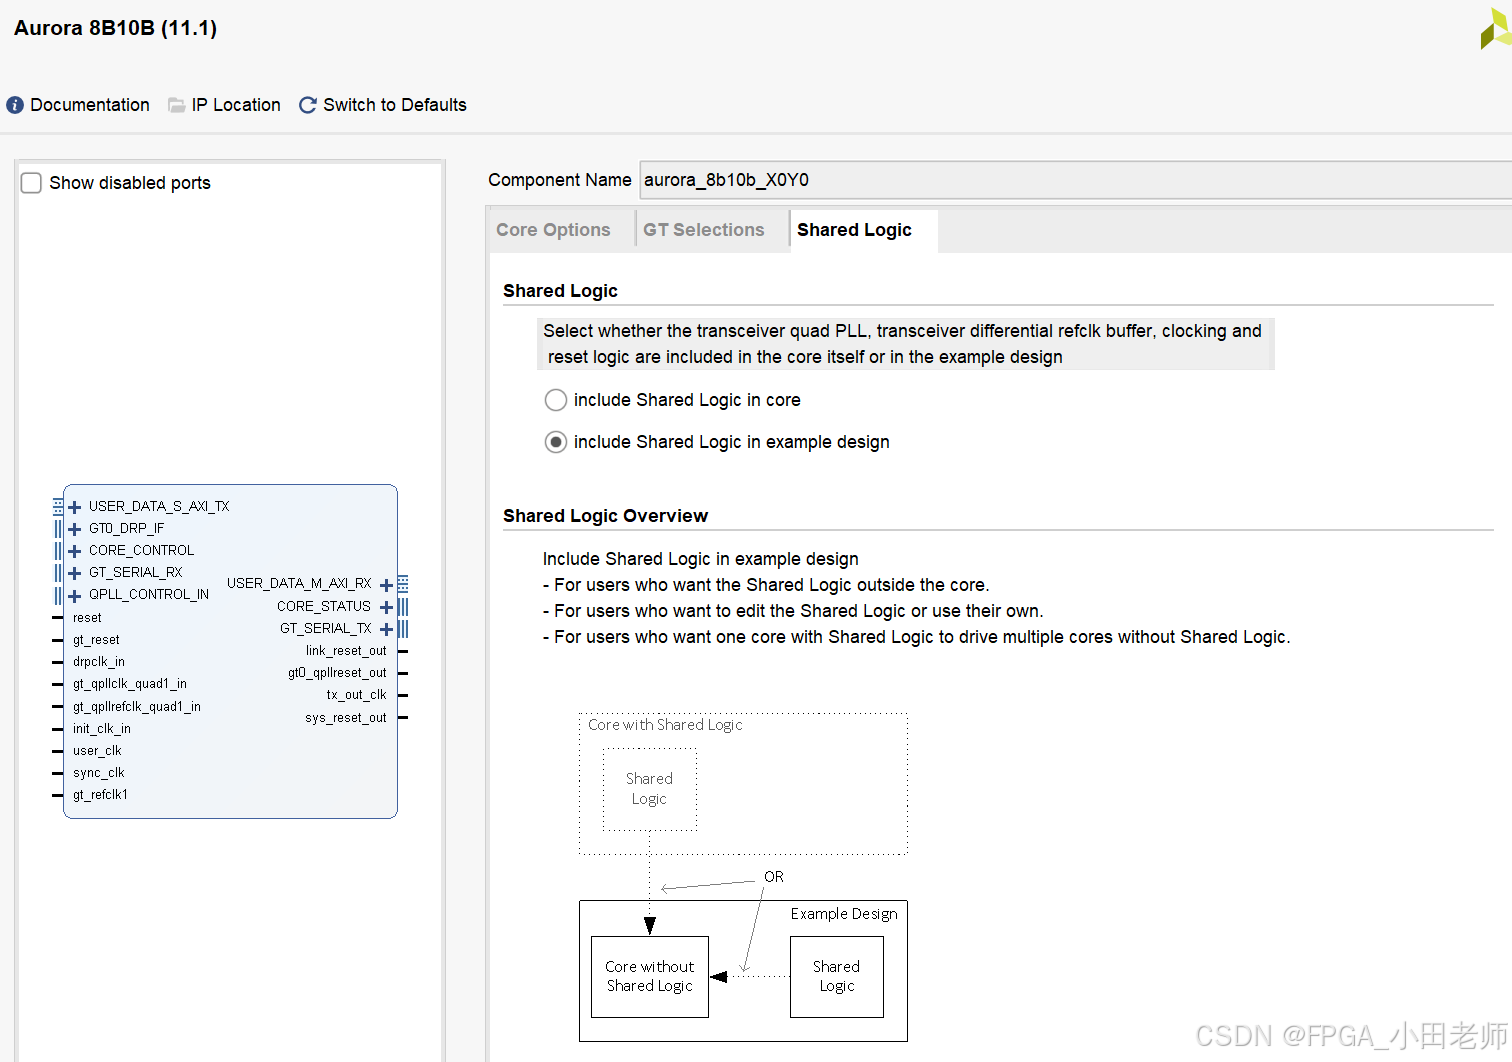Click the link_reset_out port label
Screen dimensions: 1512x1062
pyautogui.click(x=346, y=651)
